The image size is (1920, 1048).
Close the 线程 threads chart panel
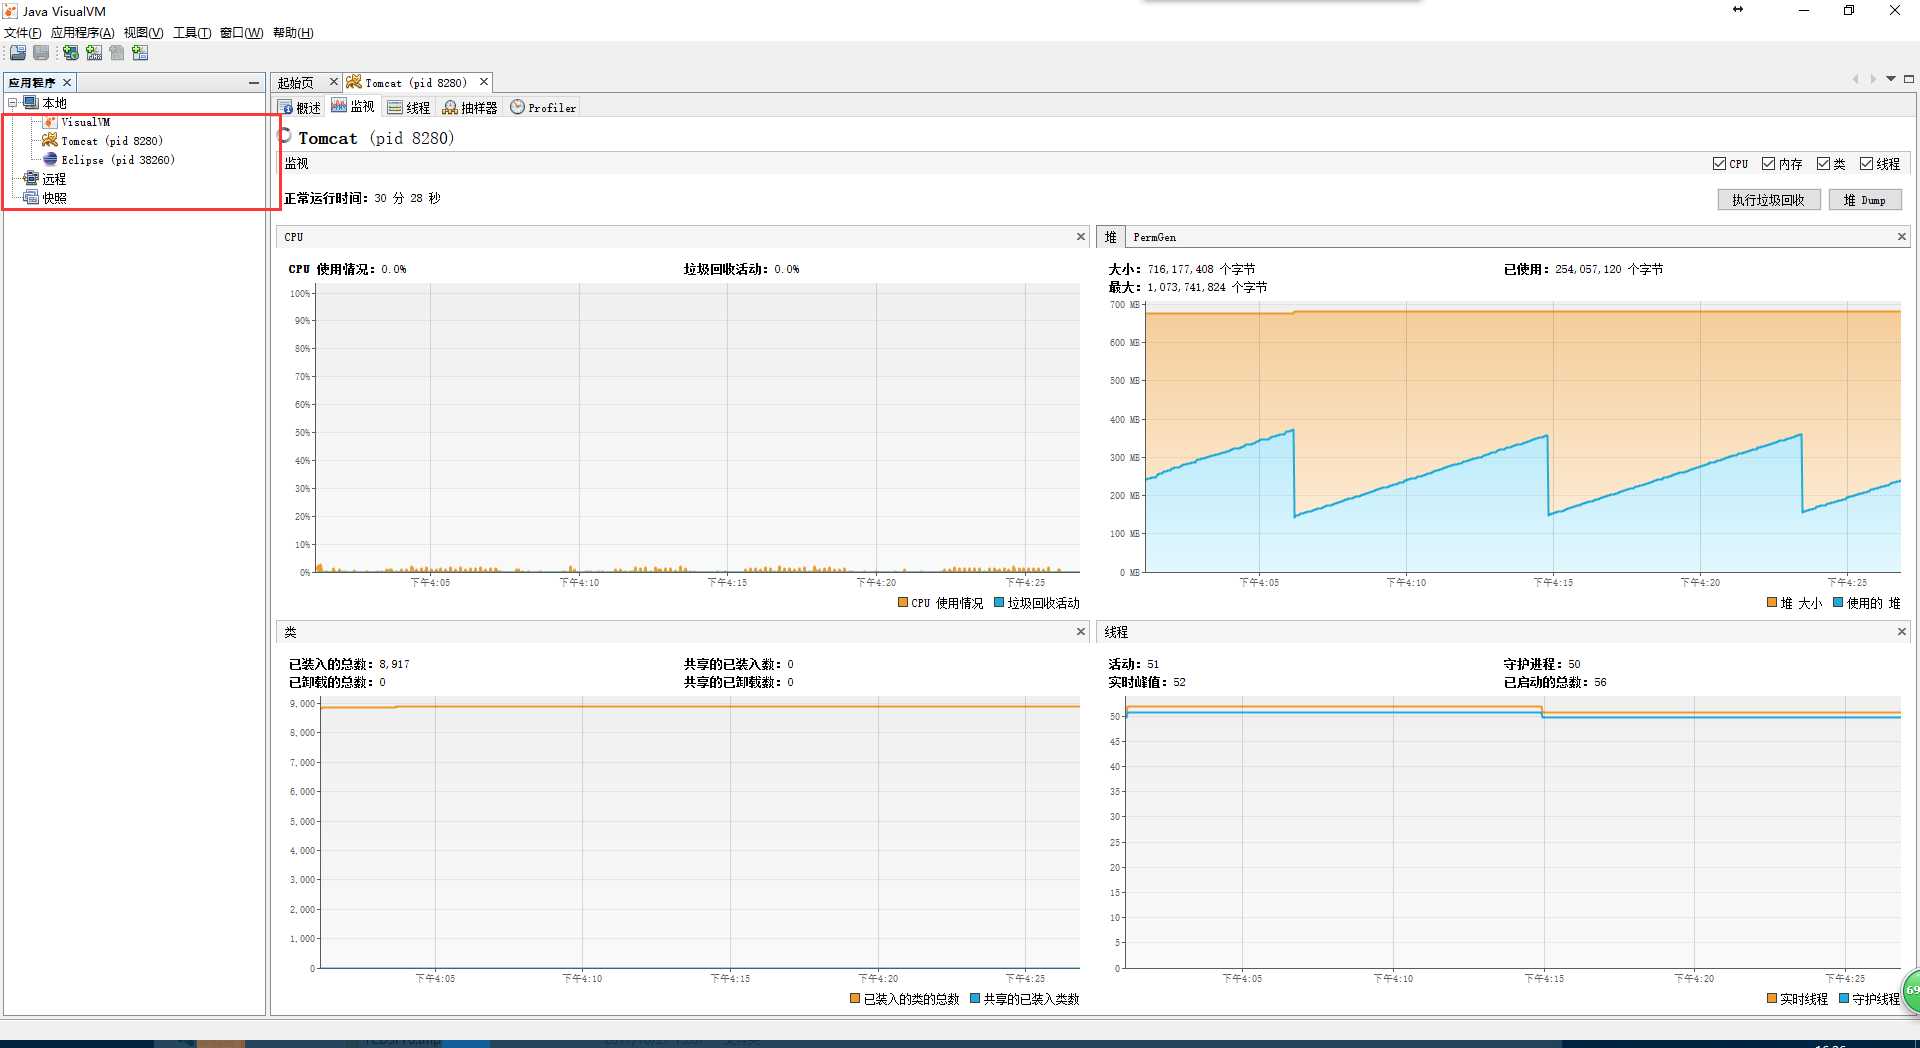pyautogui.click(x=1902, y=632)
